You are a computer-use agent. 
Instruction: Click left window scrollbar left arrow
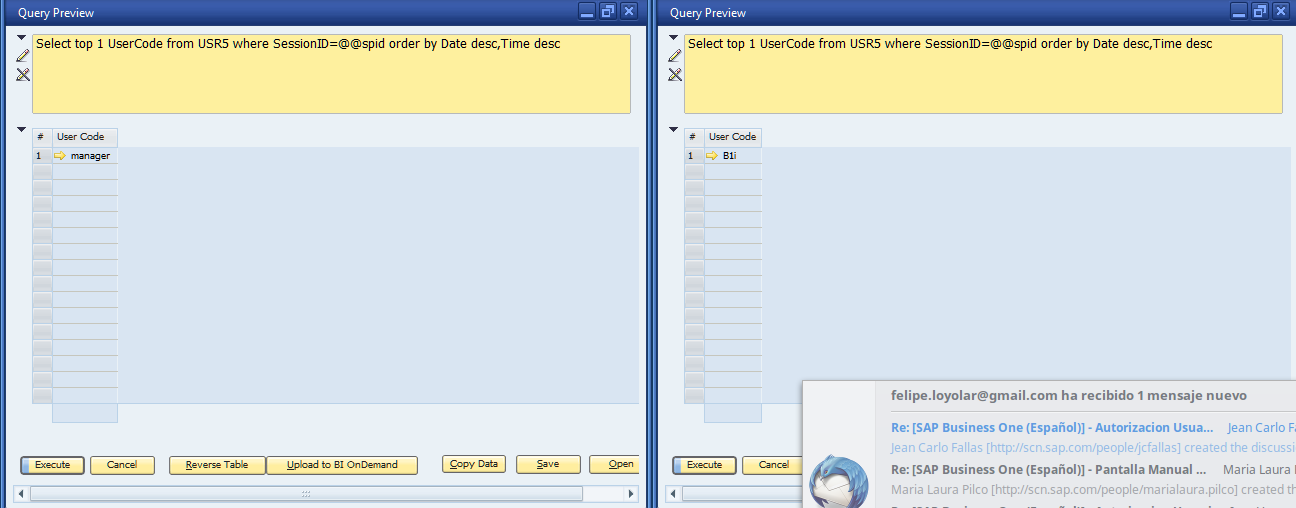tap(21, 494)
